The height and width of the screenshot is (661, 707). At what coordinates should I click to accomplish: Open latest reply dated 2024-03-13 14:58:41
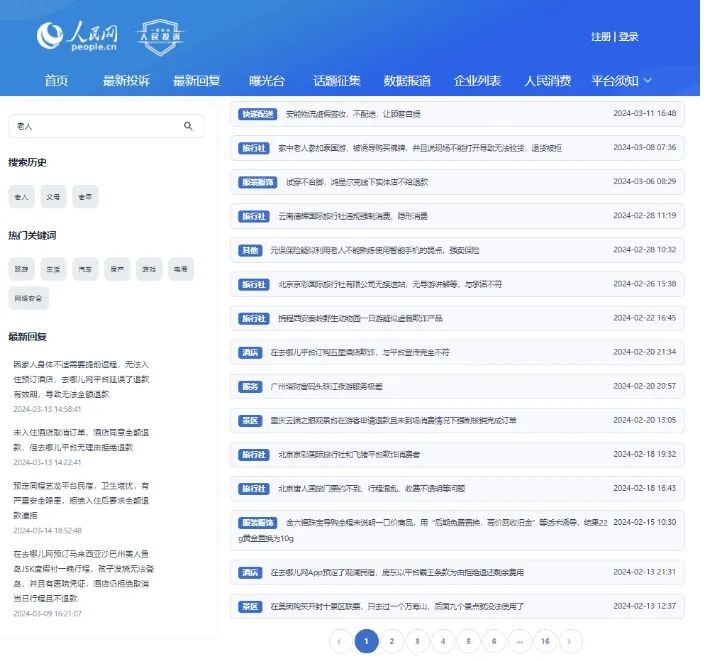[x=81, y=386]
